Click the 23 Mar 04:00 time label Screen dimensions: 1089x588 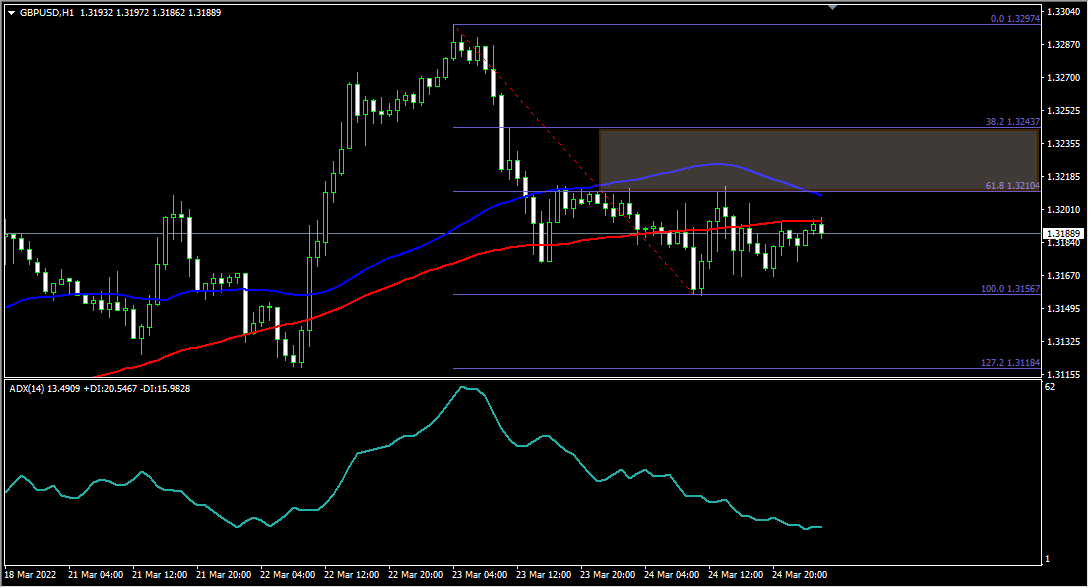pyautogui.click(x=479, y=575)
